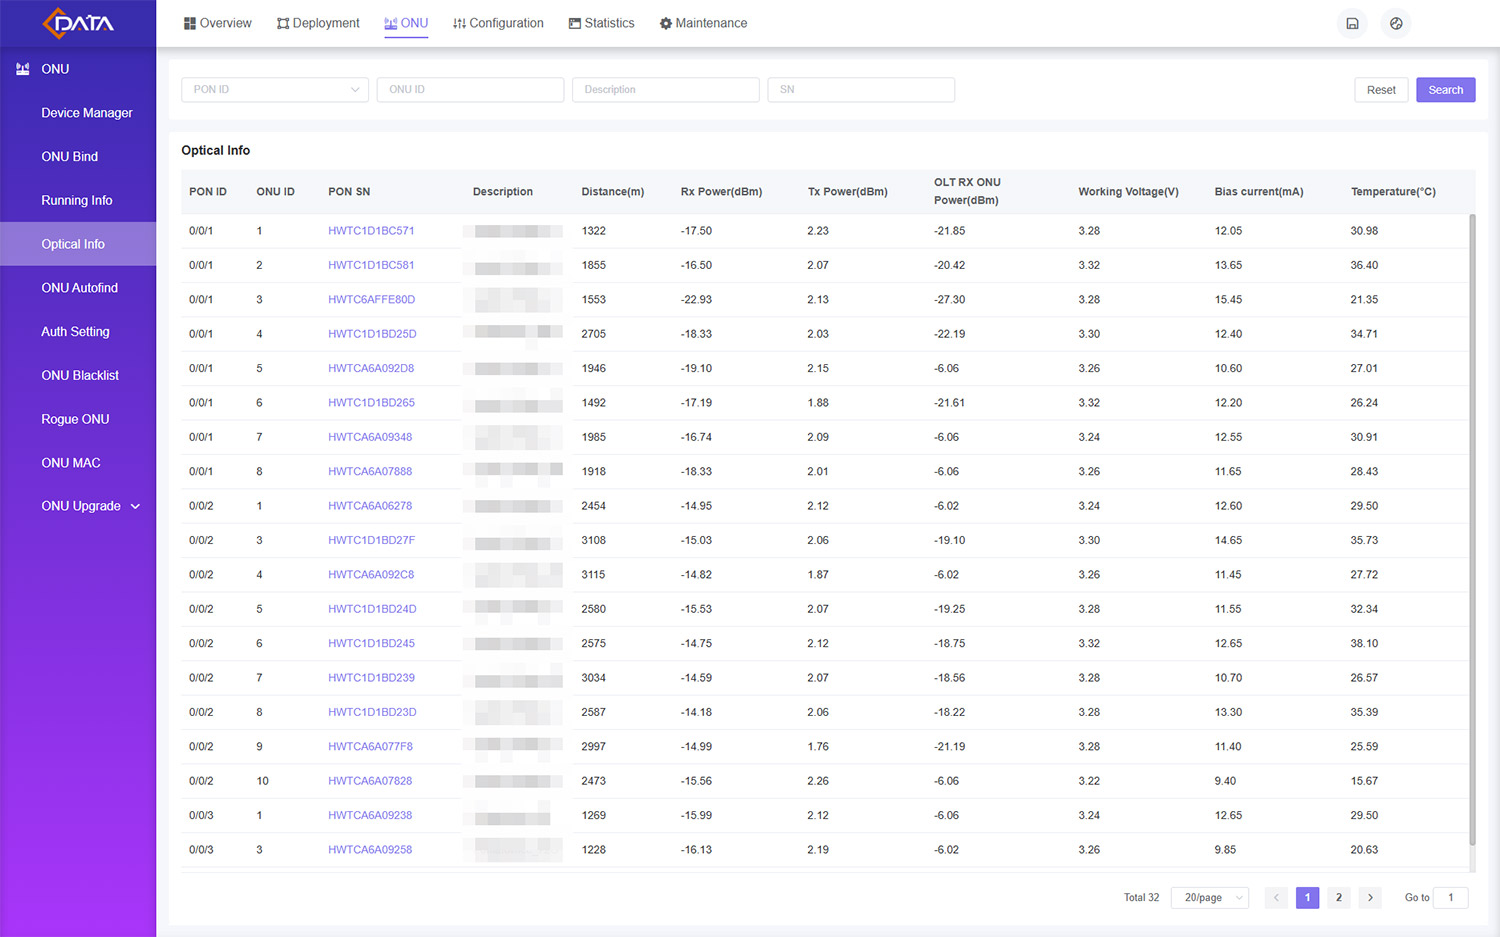1500x937 pixels.
Task: Click the C-DATA logo
Action: 78,23
